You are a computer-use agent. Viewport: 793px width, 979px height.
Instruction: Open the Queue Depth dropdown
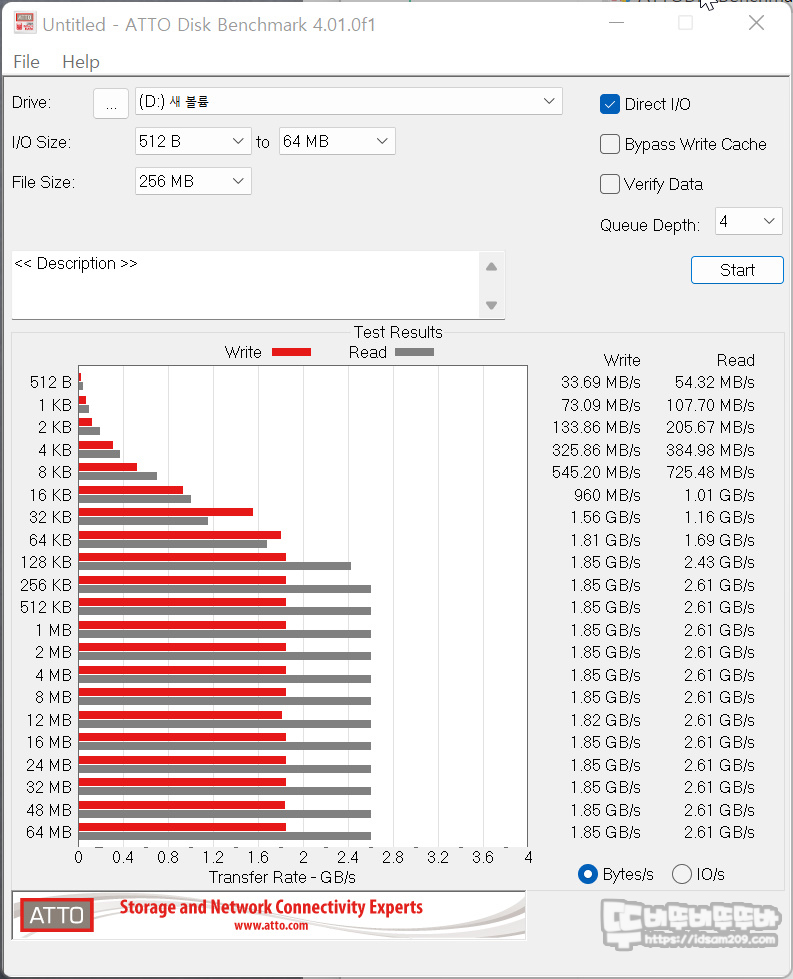748,221
